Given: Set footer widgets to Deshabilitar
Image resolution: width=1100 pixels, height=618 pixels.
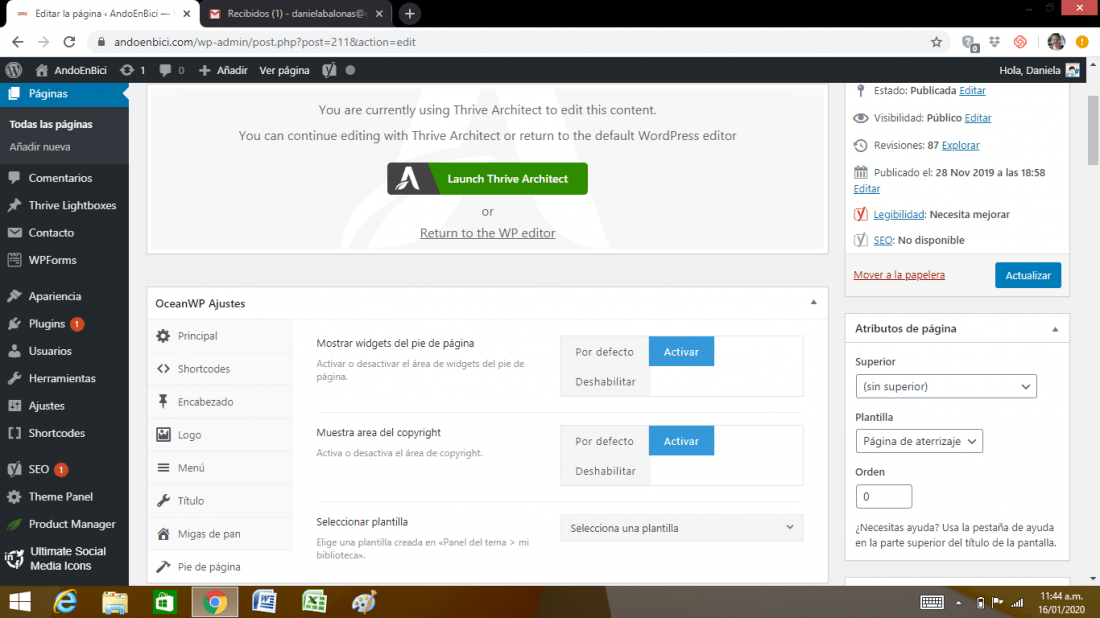Looking at the screenshot, I should click(x=605, y=382).
